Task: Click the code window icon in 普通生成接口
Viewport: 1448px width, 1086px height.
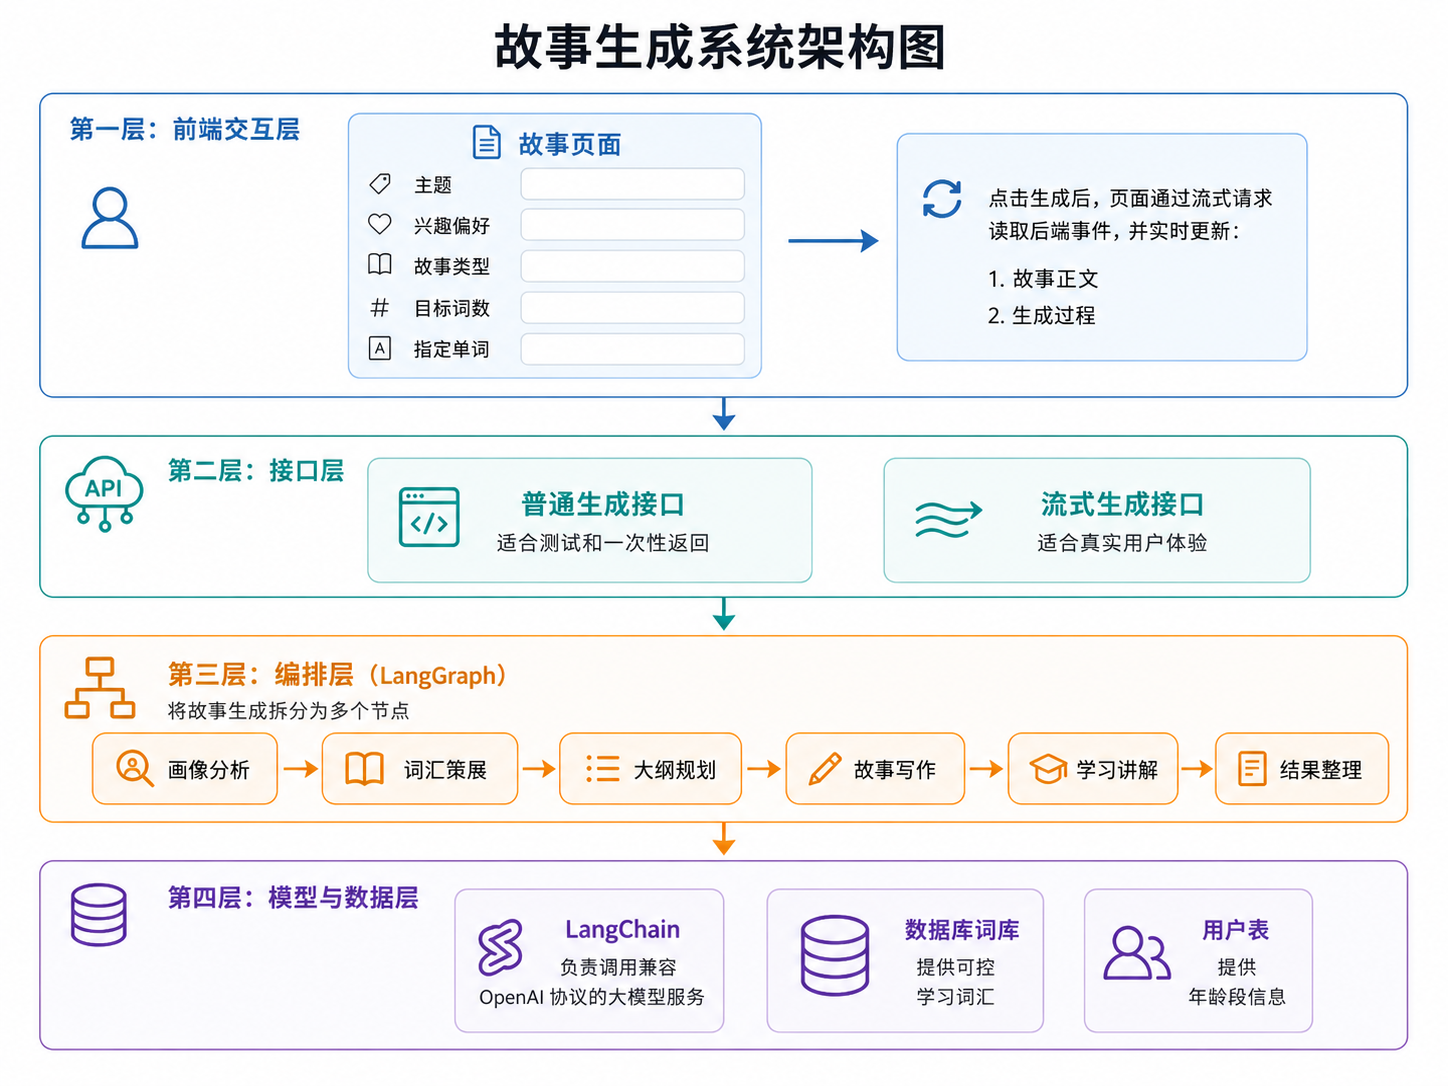Action: click(429, 517)
